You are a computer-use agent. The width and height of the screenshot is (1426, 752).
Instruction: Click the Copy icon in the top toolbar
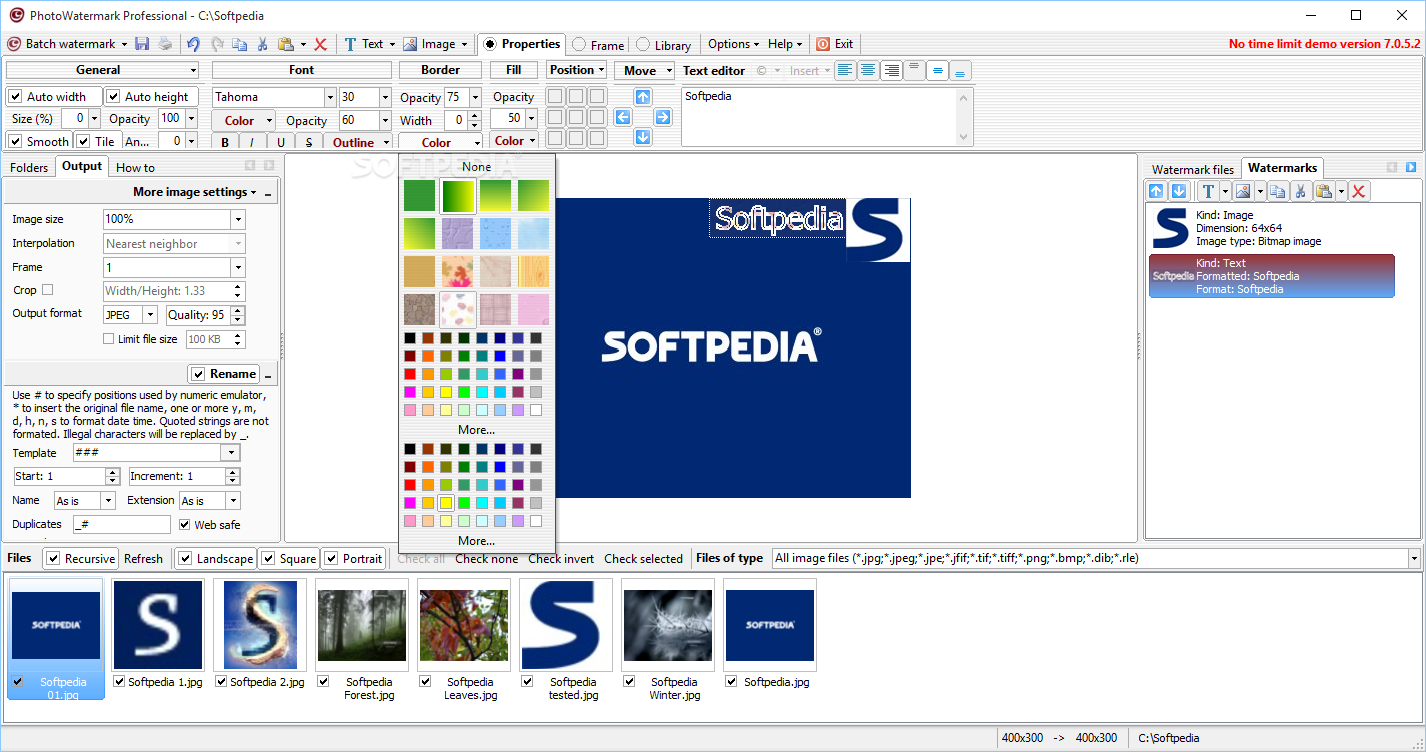(x=239, y=44)
